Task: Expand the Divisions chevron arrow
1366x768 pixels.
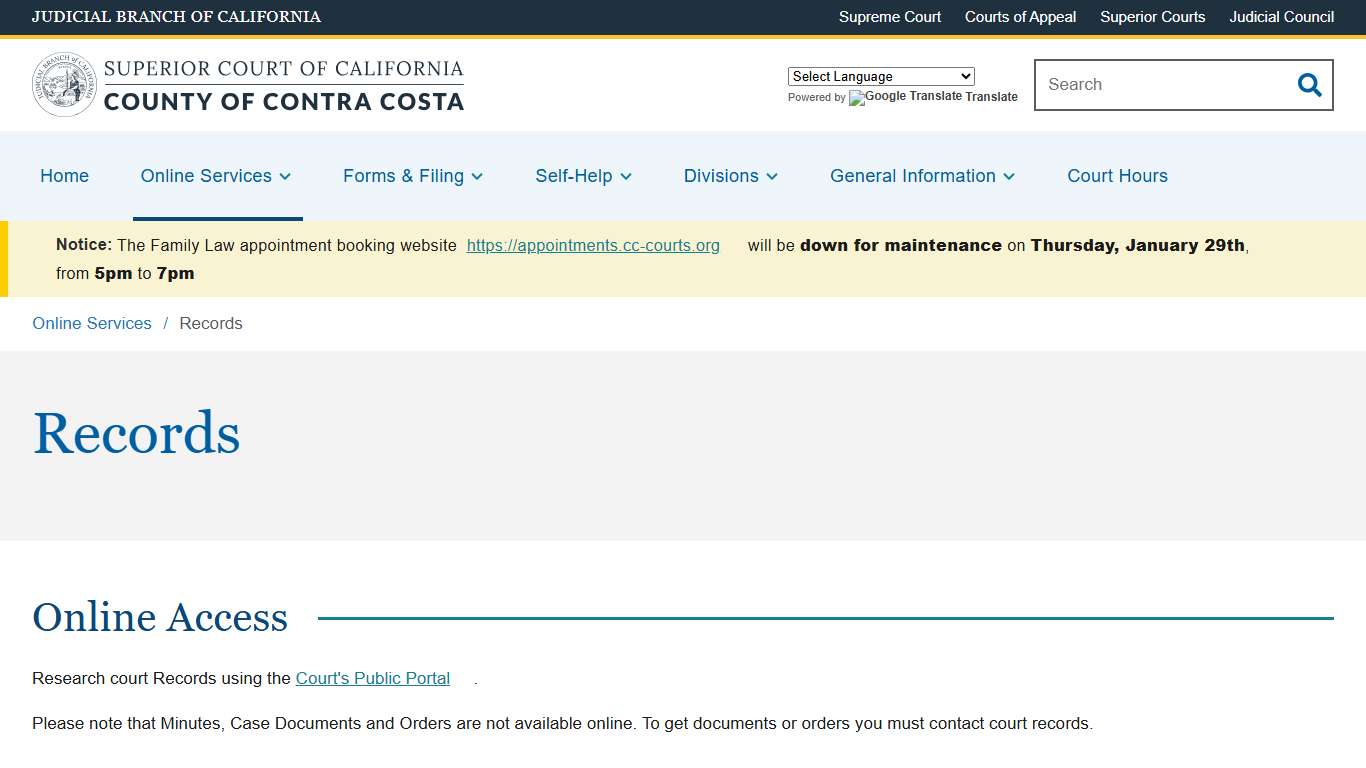Action: (x=771, y=176)
